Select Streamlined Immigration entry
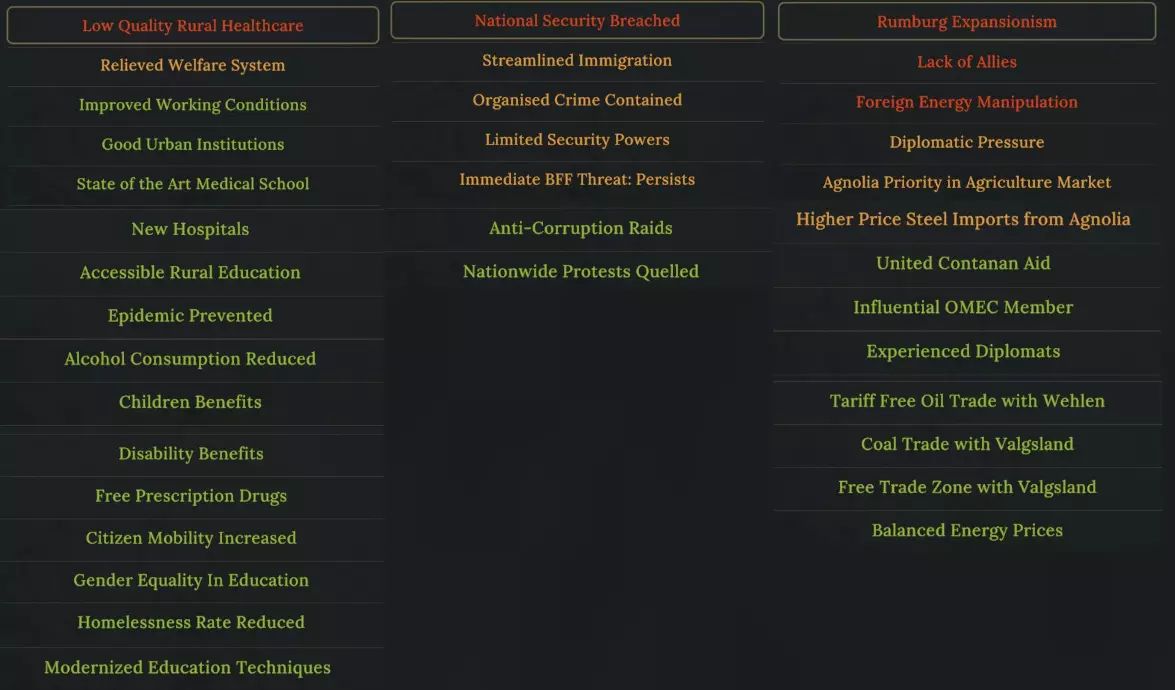 point(577,61)
